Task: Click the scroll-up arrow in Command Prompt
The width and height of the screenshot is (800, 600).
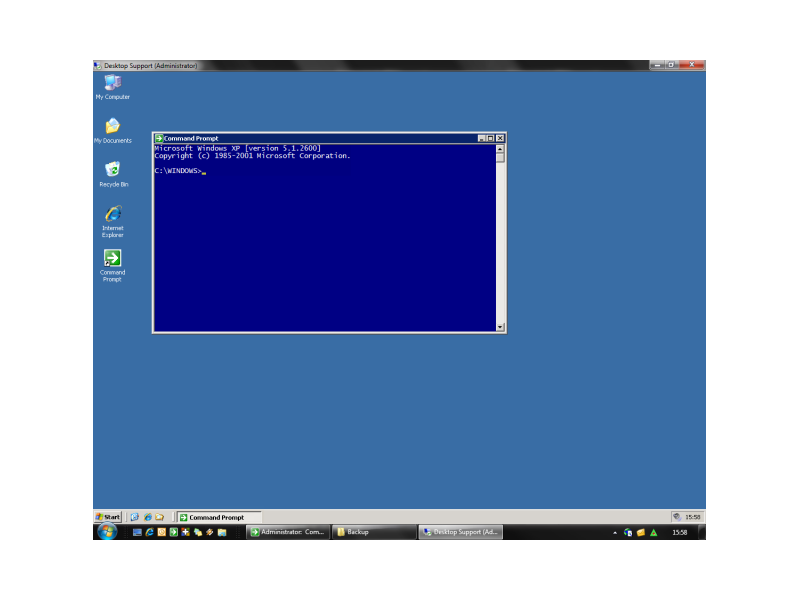Action: click(499, 147)
